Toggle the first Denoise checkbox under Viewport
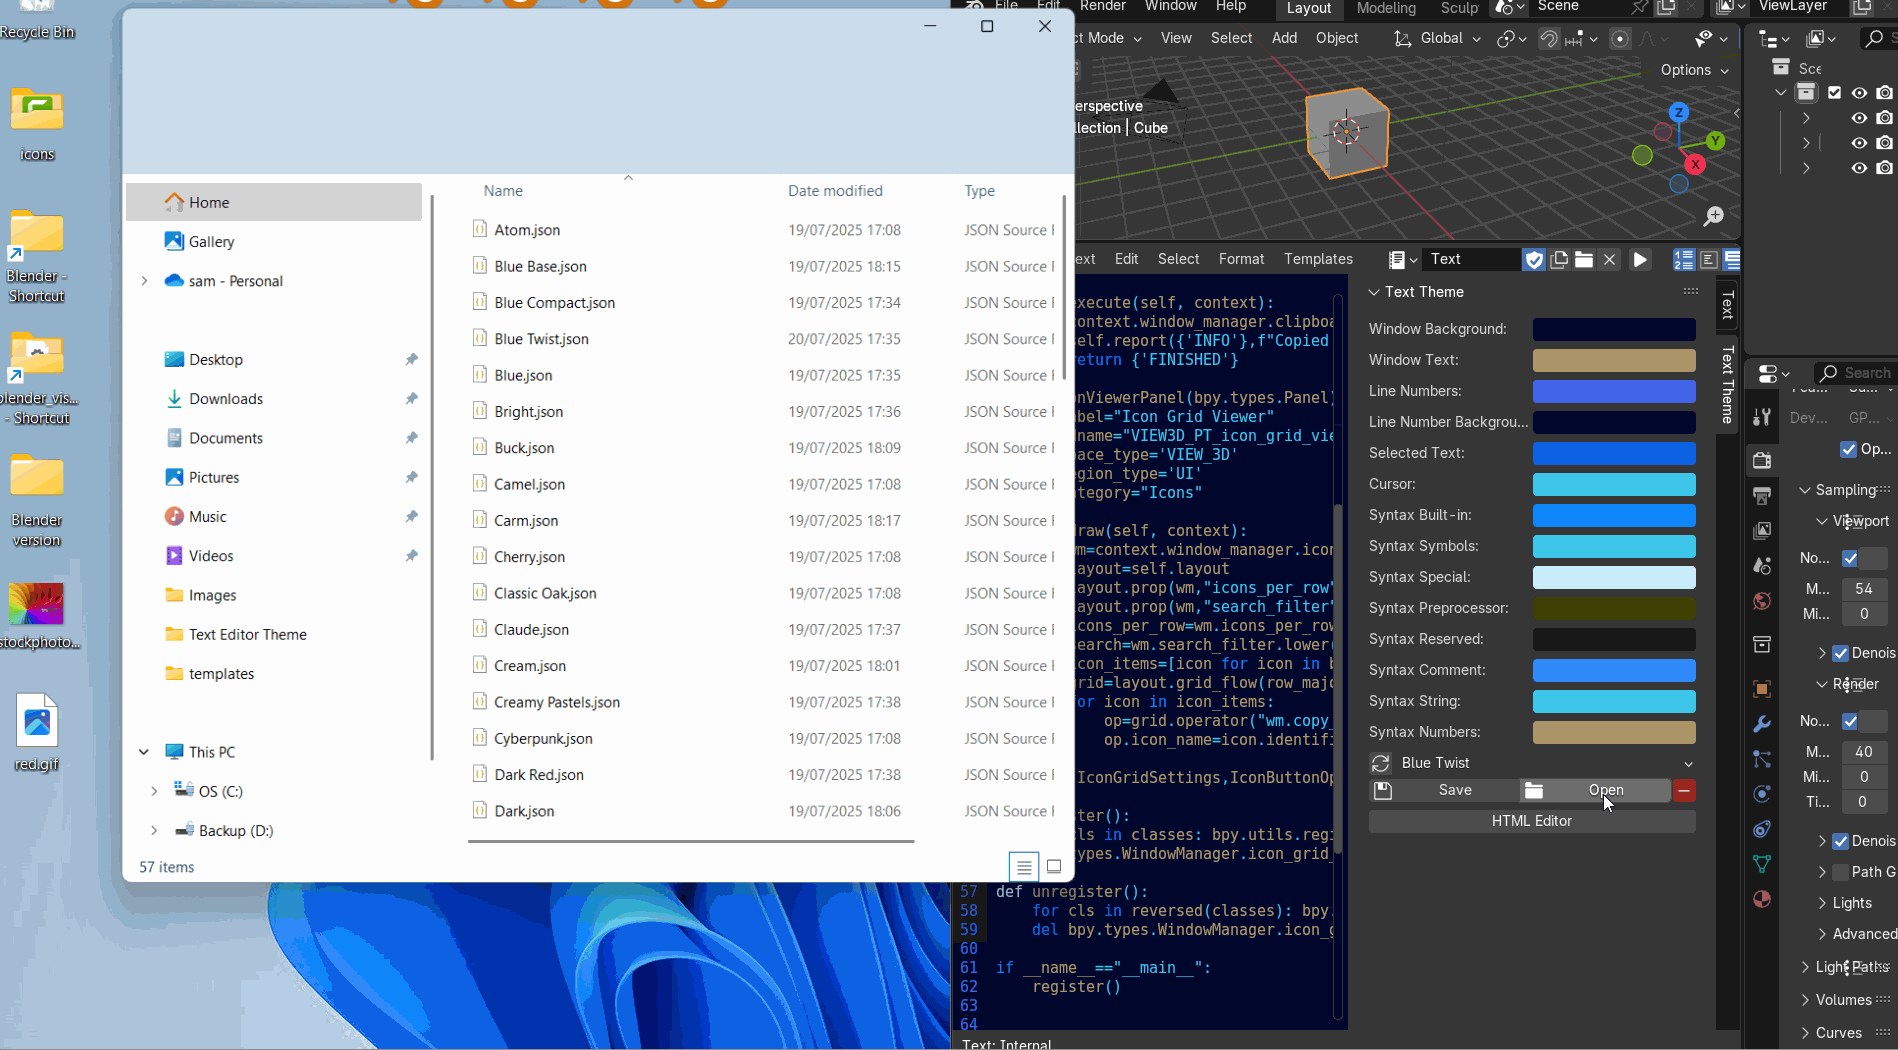 pos(1841,653)
